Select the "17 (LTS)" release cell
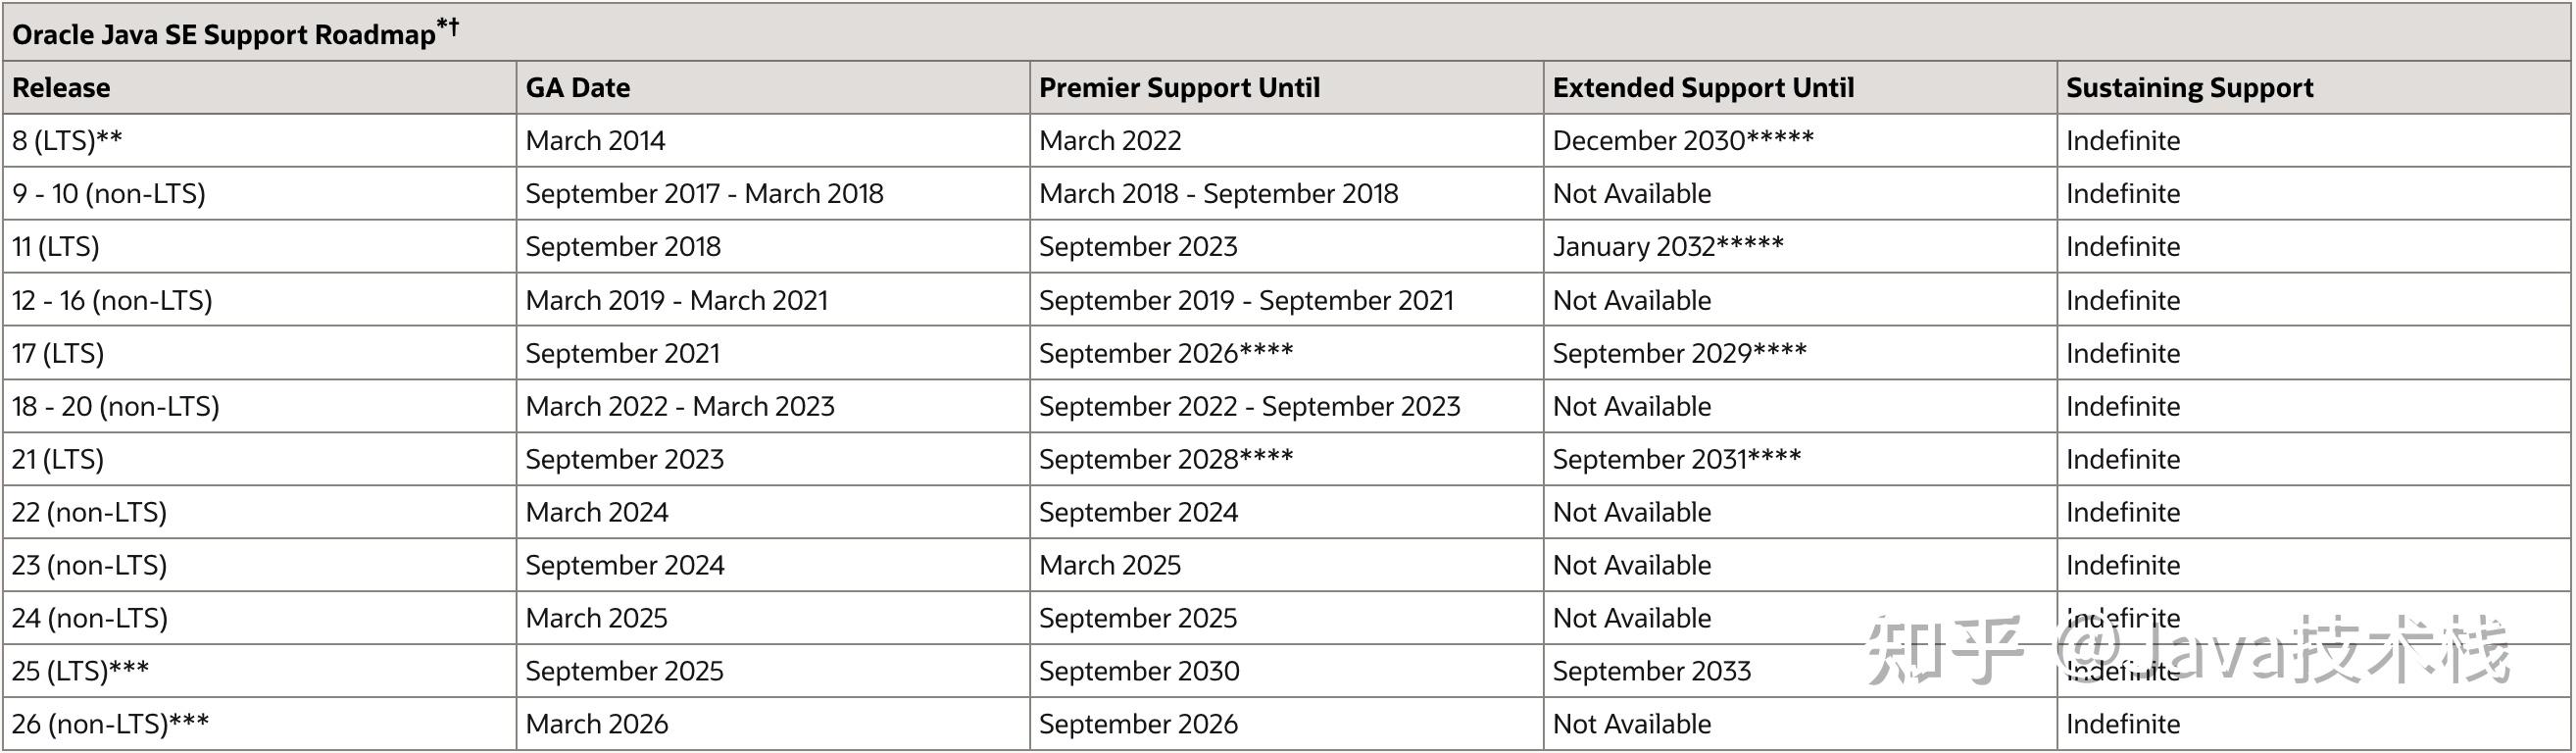 pos(58,353)
